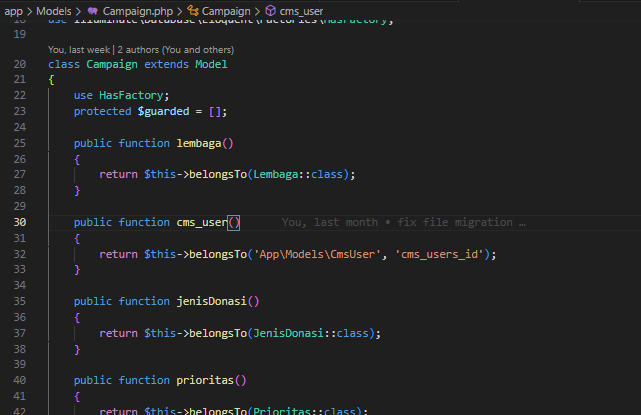
Task: Click the 'Campaign' class name on line 20
Action: pyautogui.click(x=112, y=64)
